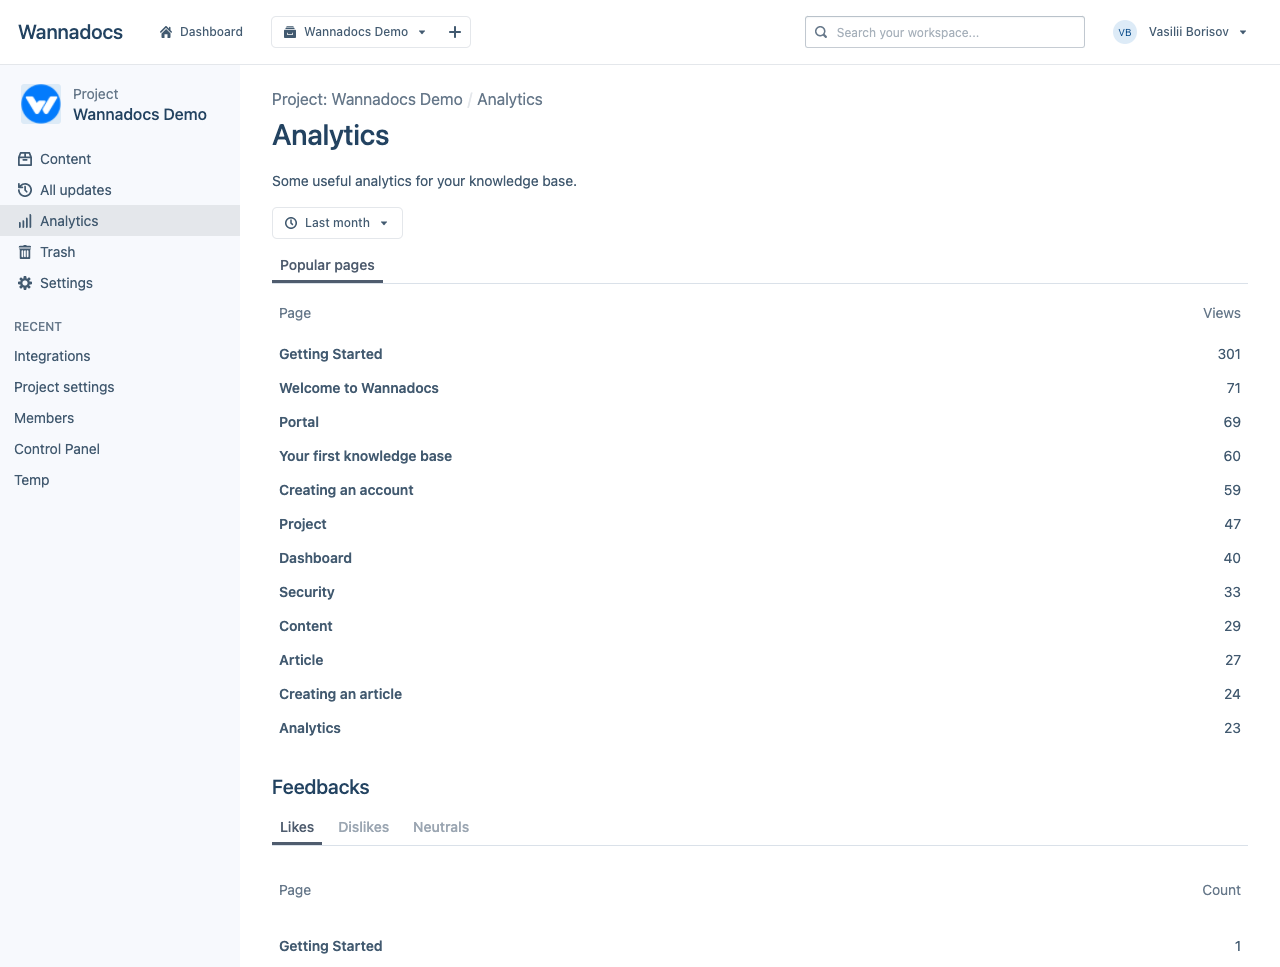Image resolution: width=1280 pixels, height=967 pixels.
Task: Open Analytics in the sidebar
Action: tap(120, 221)
